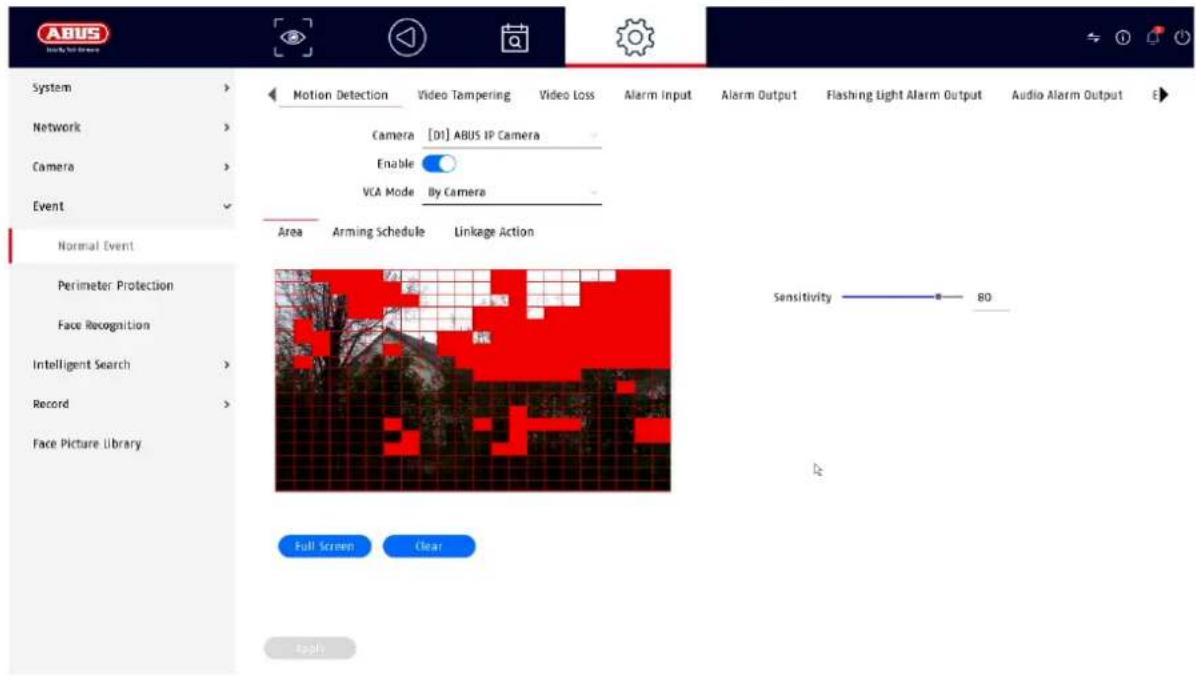Switch to Video Loss tab
This screenshot has width=1196, height=678.
(567, 95)
